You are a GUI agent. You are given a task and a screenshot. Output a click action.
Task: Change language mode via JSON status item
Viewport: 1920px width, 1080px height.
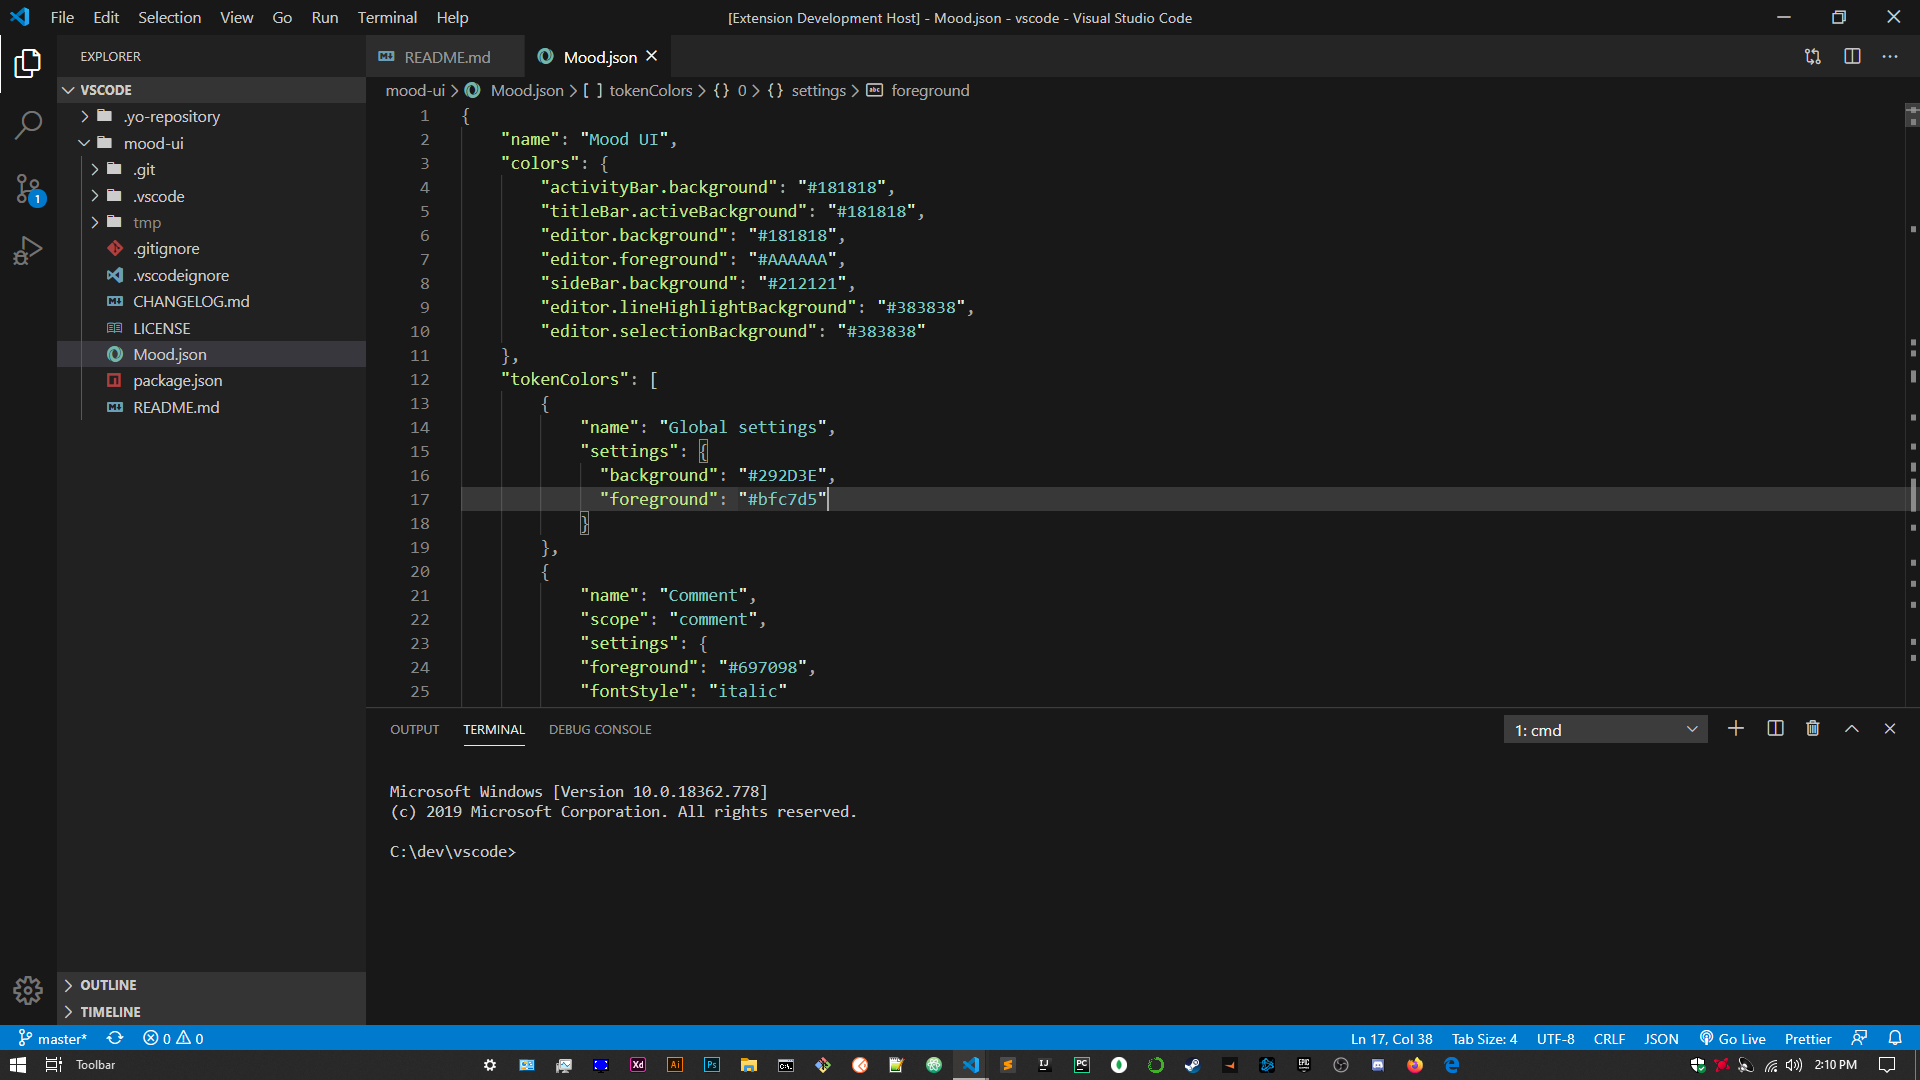(1661, 1038)
